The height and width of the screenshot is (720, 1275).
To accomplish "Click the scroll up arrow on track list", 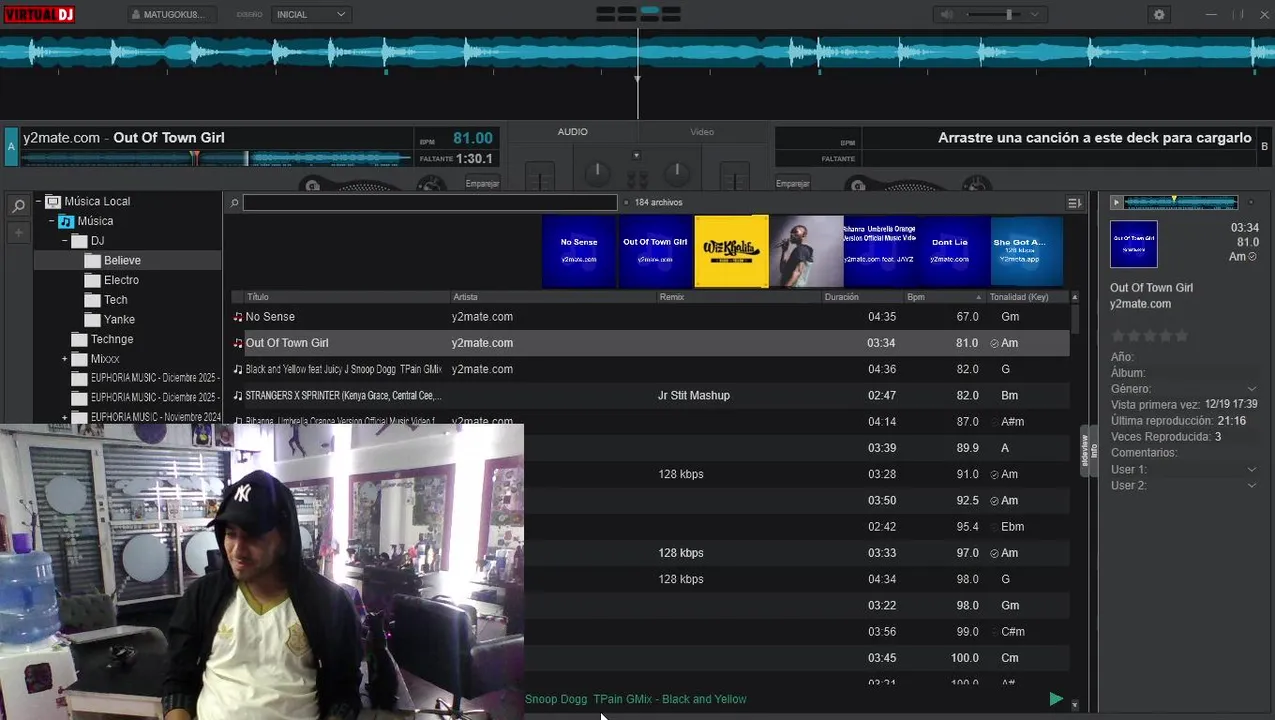I will 1075,297.
